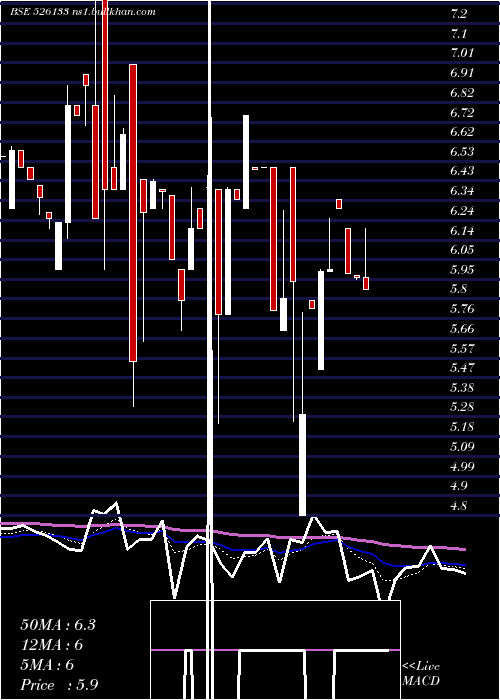This screenshot has height=700, width=500.
Task: Click the 5.47 price axis label
Action: (462, 367)
